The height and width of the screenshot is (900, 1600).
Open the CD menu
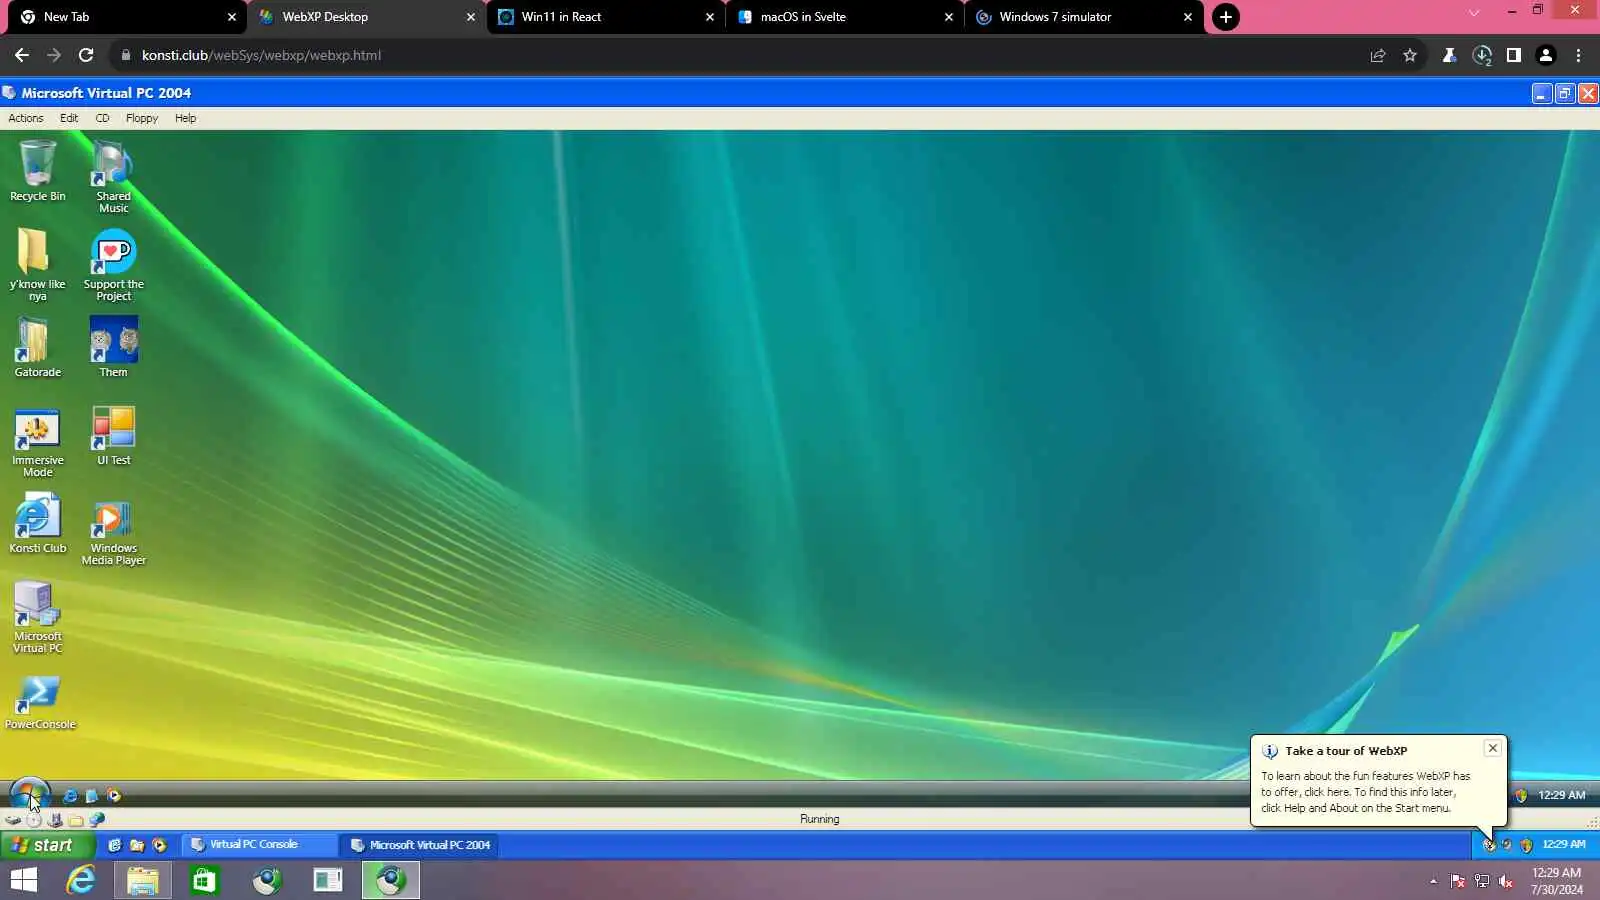[102, 118]
